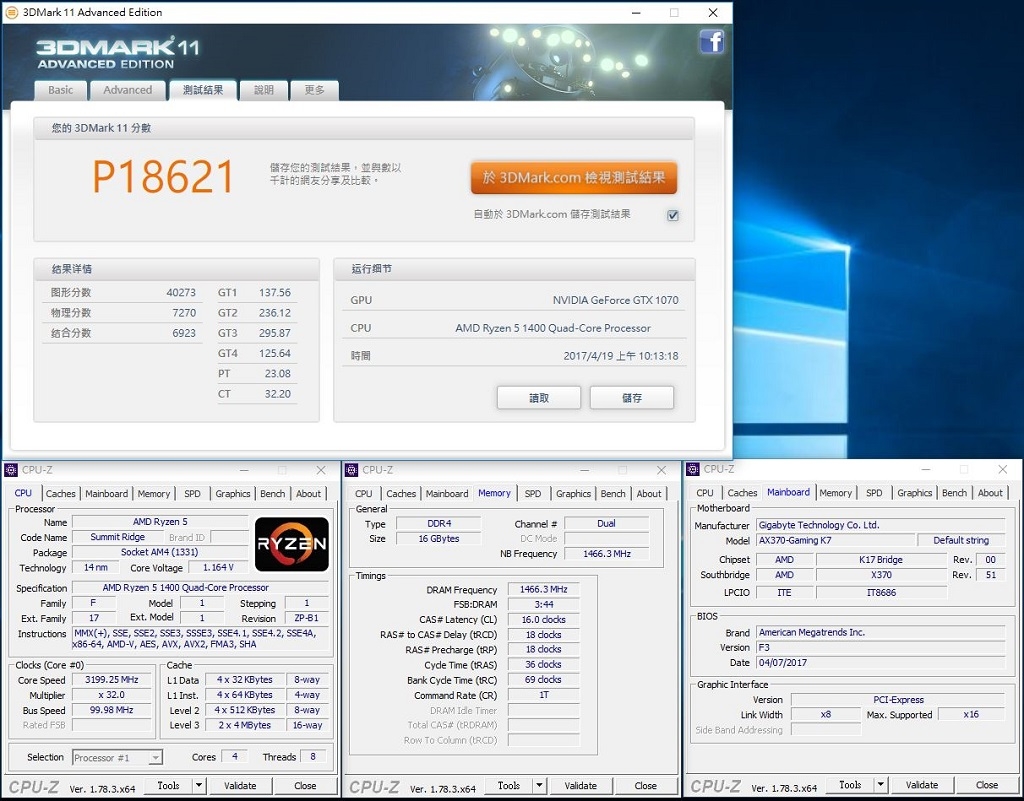Image resolution: width=1024 pixels, height=801 pixels.
Task: Click the combined score value 6923
Action: click(x=184, y=333)
